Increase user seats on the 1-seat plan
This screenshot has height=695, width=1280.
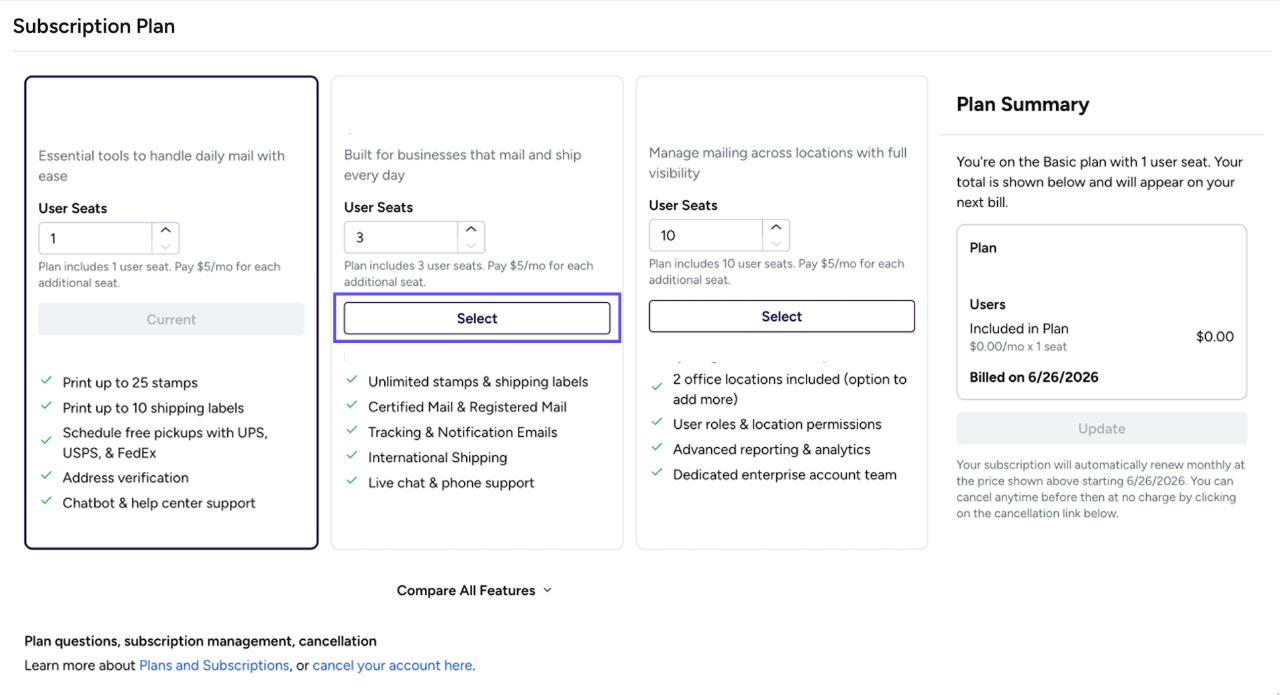(166, 231)
